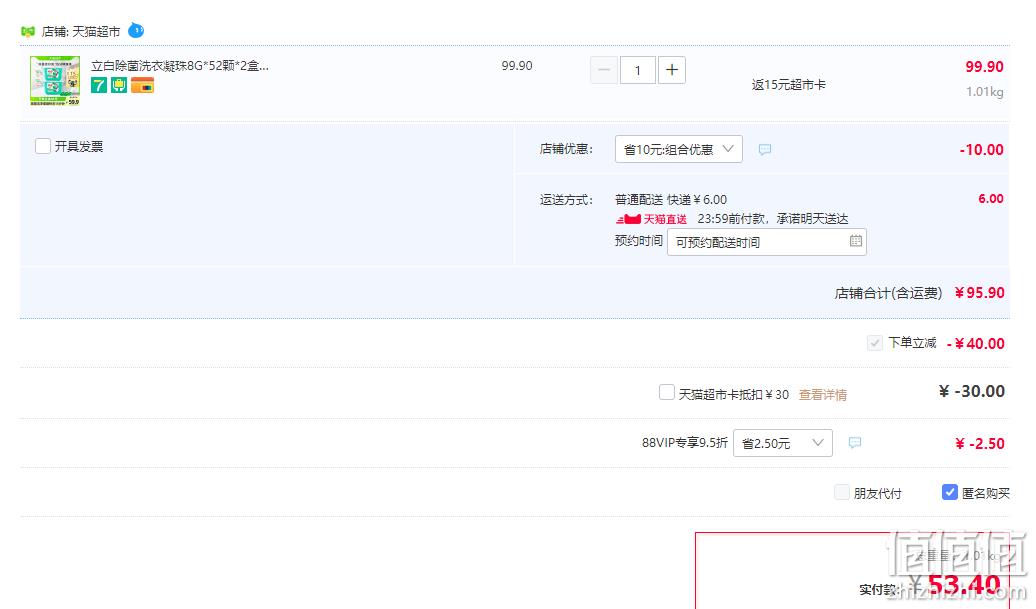Click the 可预约配送时间 delivery time field

pos(766,242)
